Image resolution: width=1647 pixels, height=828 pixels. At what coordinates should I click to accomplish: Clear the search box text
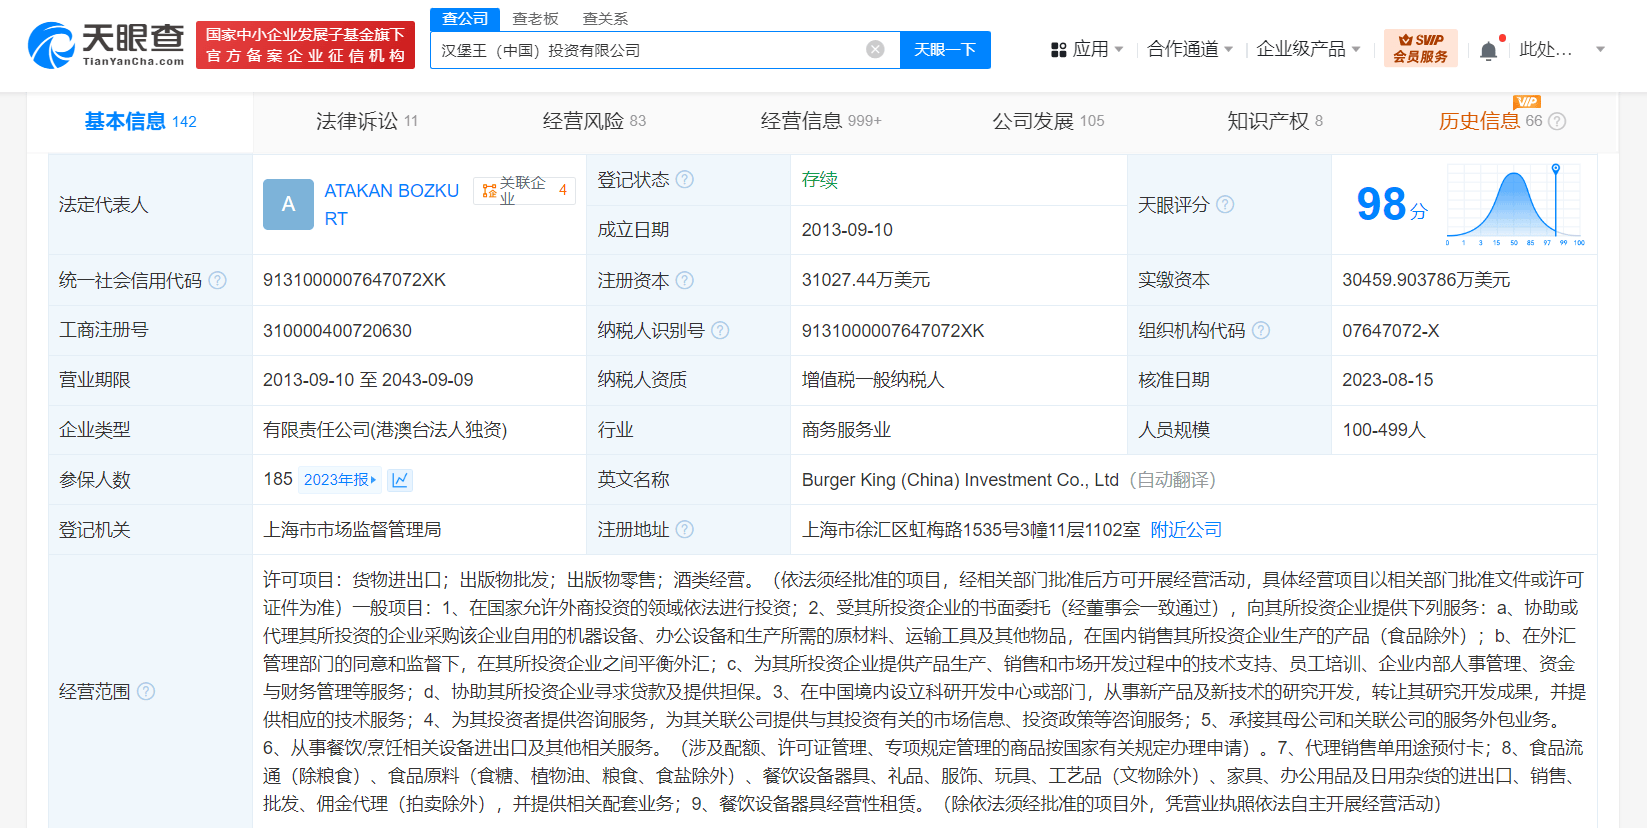(875, 49)
